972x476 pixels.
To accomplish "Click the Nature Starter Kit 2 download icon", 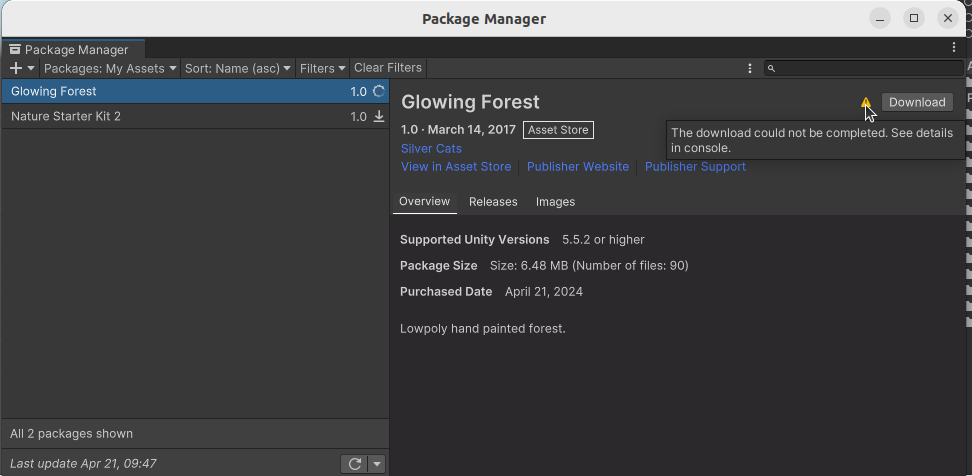I will [379, 117].
